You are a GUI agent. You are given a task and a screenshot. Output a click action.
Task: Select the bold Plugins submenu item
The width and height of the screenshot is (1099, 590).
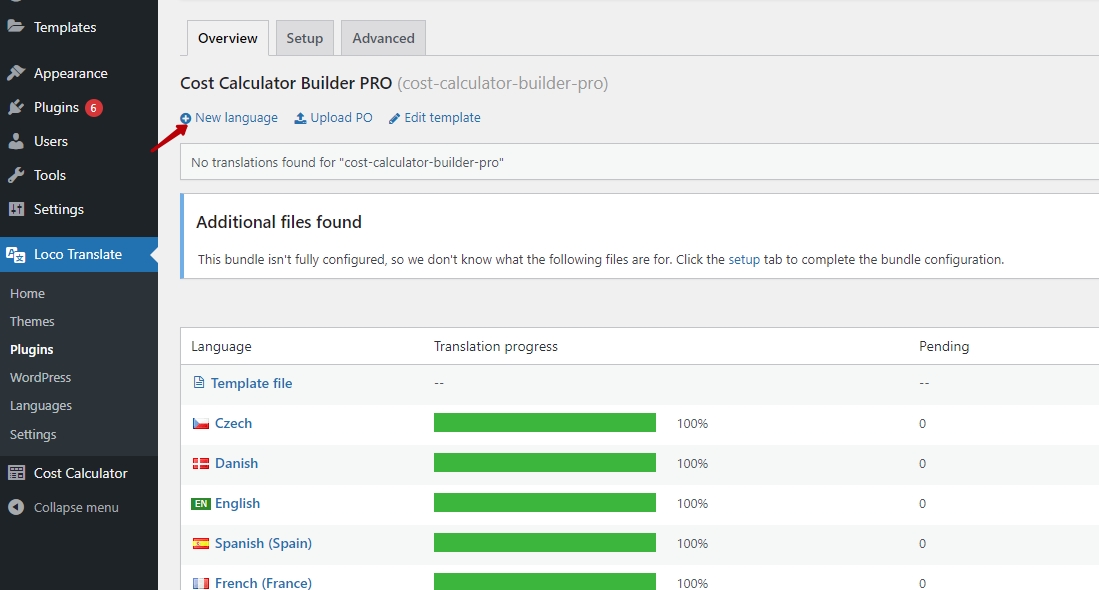(32, 350)
